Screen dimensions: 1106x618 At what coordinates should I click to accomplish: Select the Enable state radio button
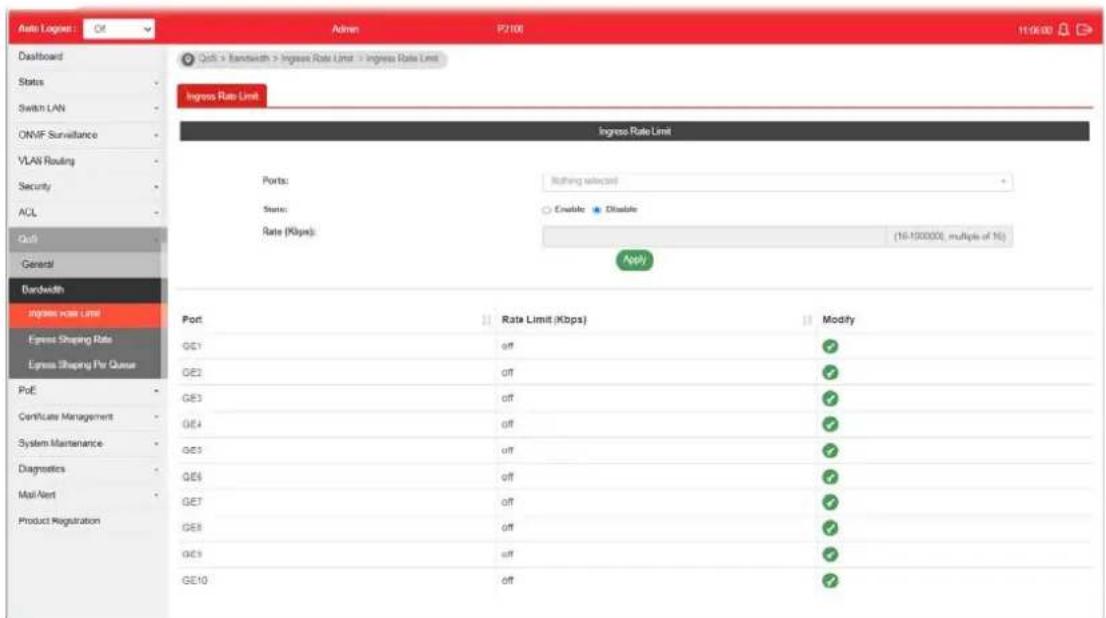547,210
